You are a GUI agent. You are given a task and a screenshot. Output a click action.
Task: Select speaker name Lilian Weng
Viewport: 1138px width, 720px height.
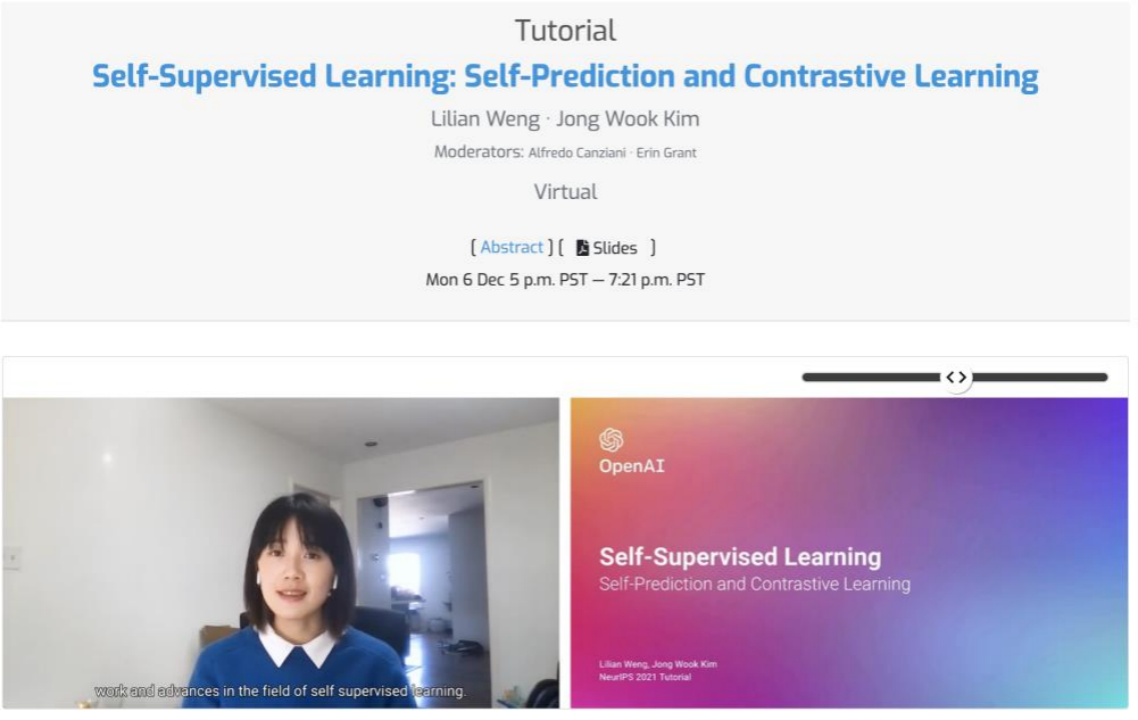coord(485,119)
